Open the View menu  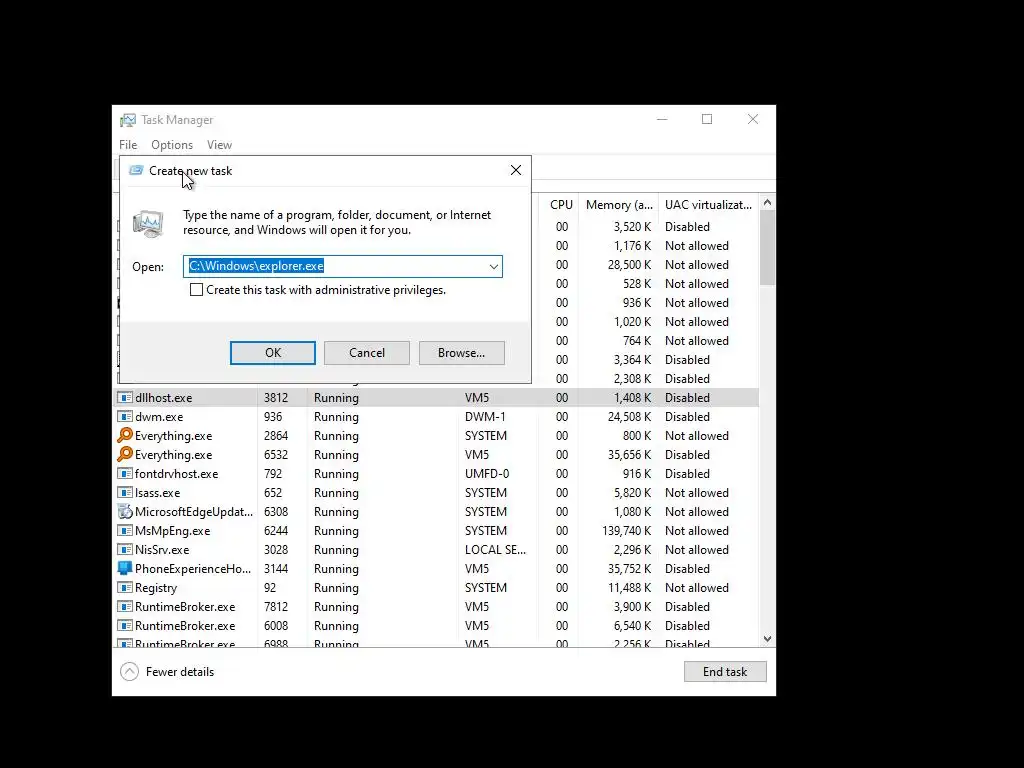coord(219,145)
